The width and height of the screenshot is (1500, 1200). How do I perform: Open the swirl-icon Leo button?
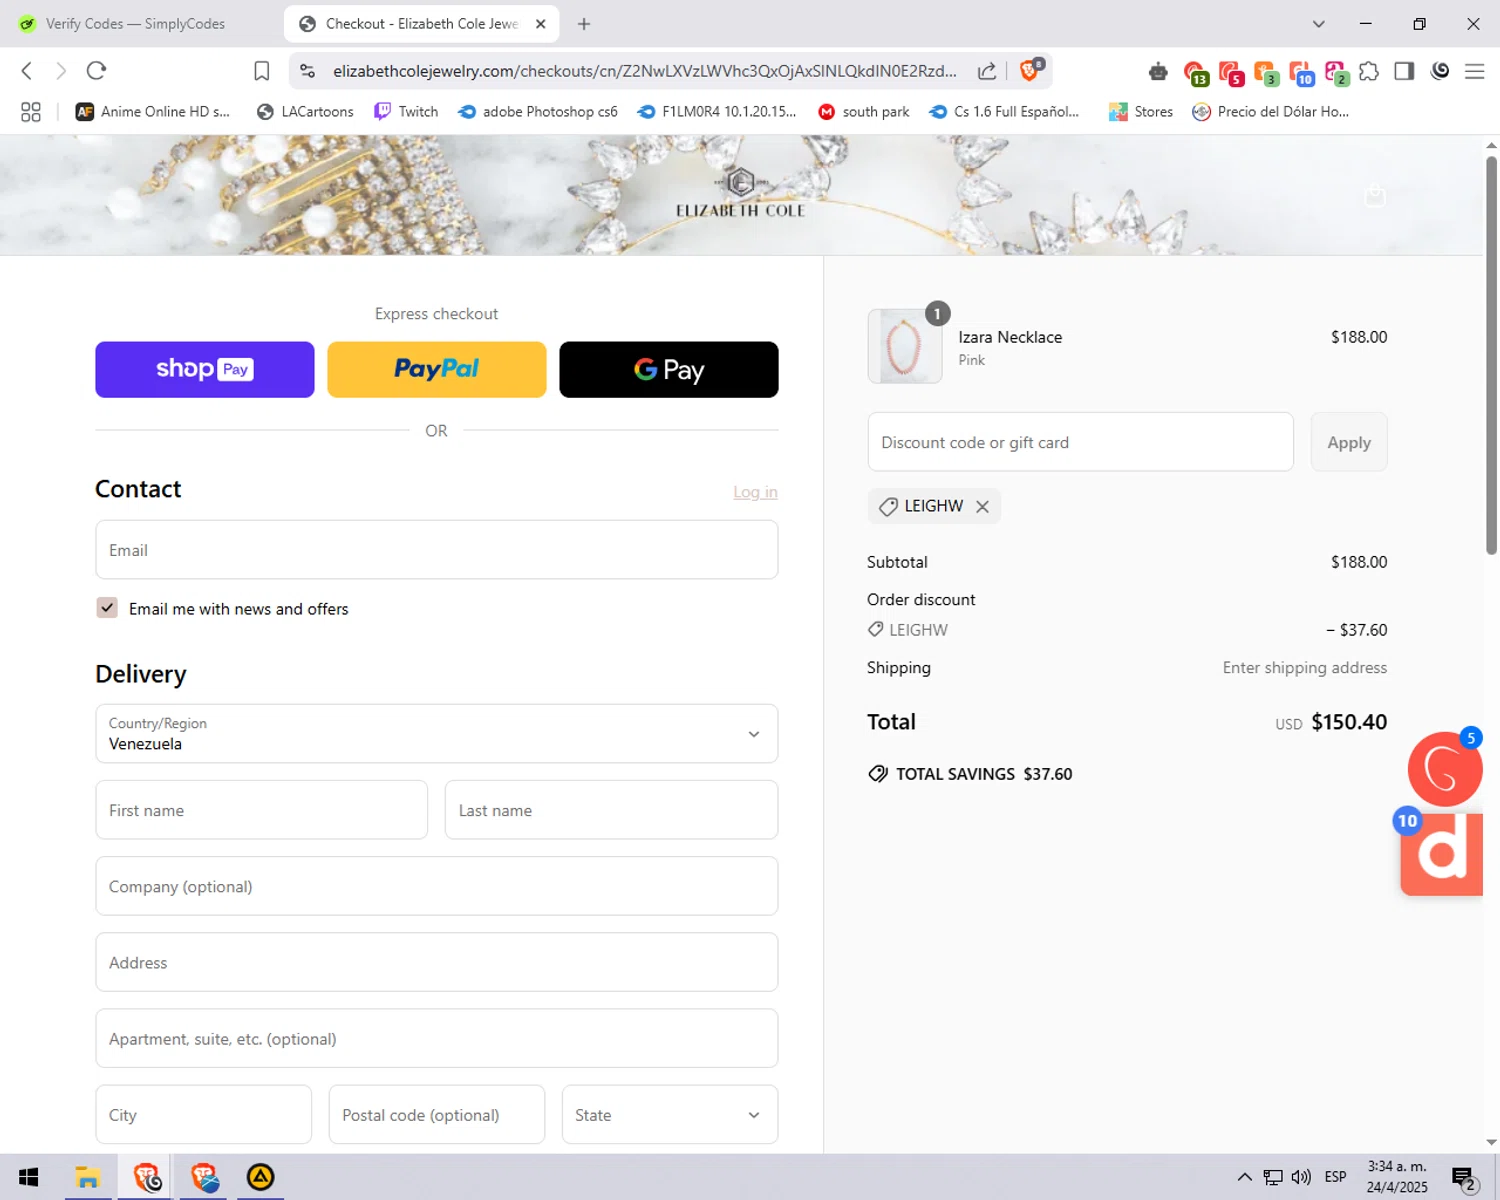(1440, 71)
